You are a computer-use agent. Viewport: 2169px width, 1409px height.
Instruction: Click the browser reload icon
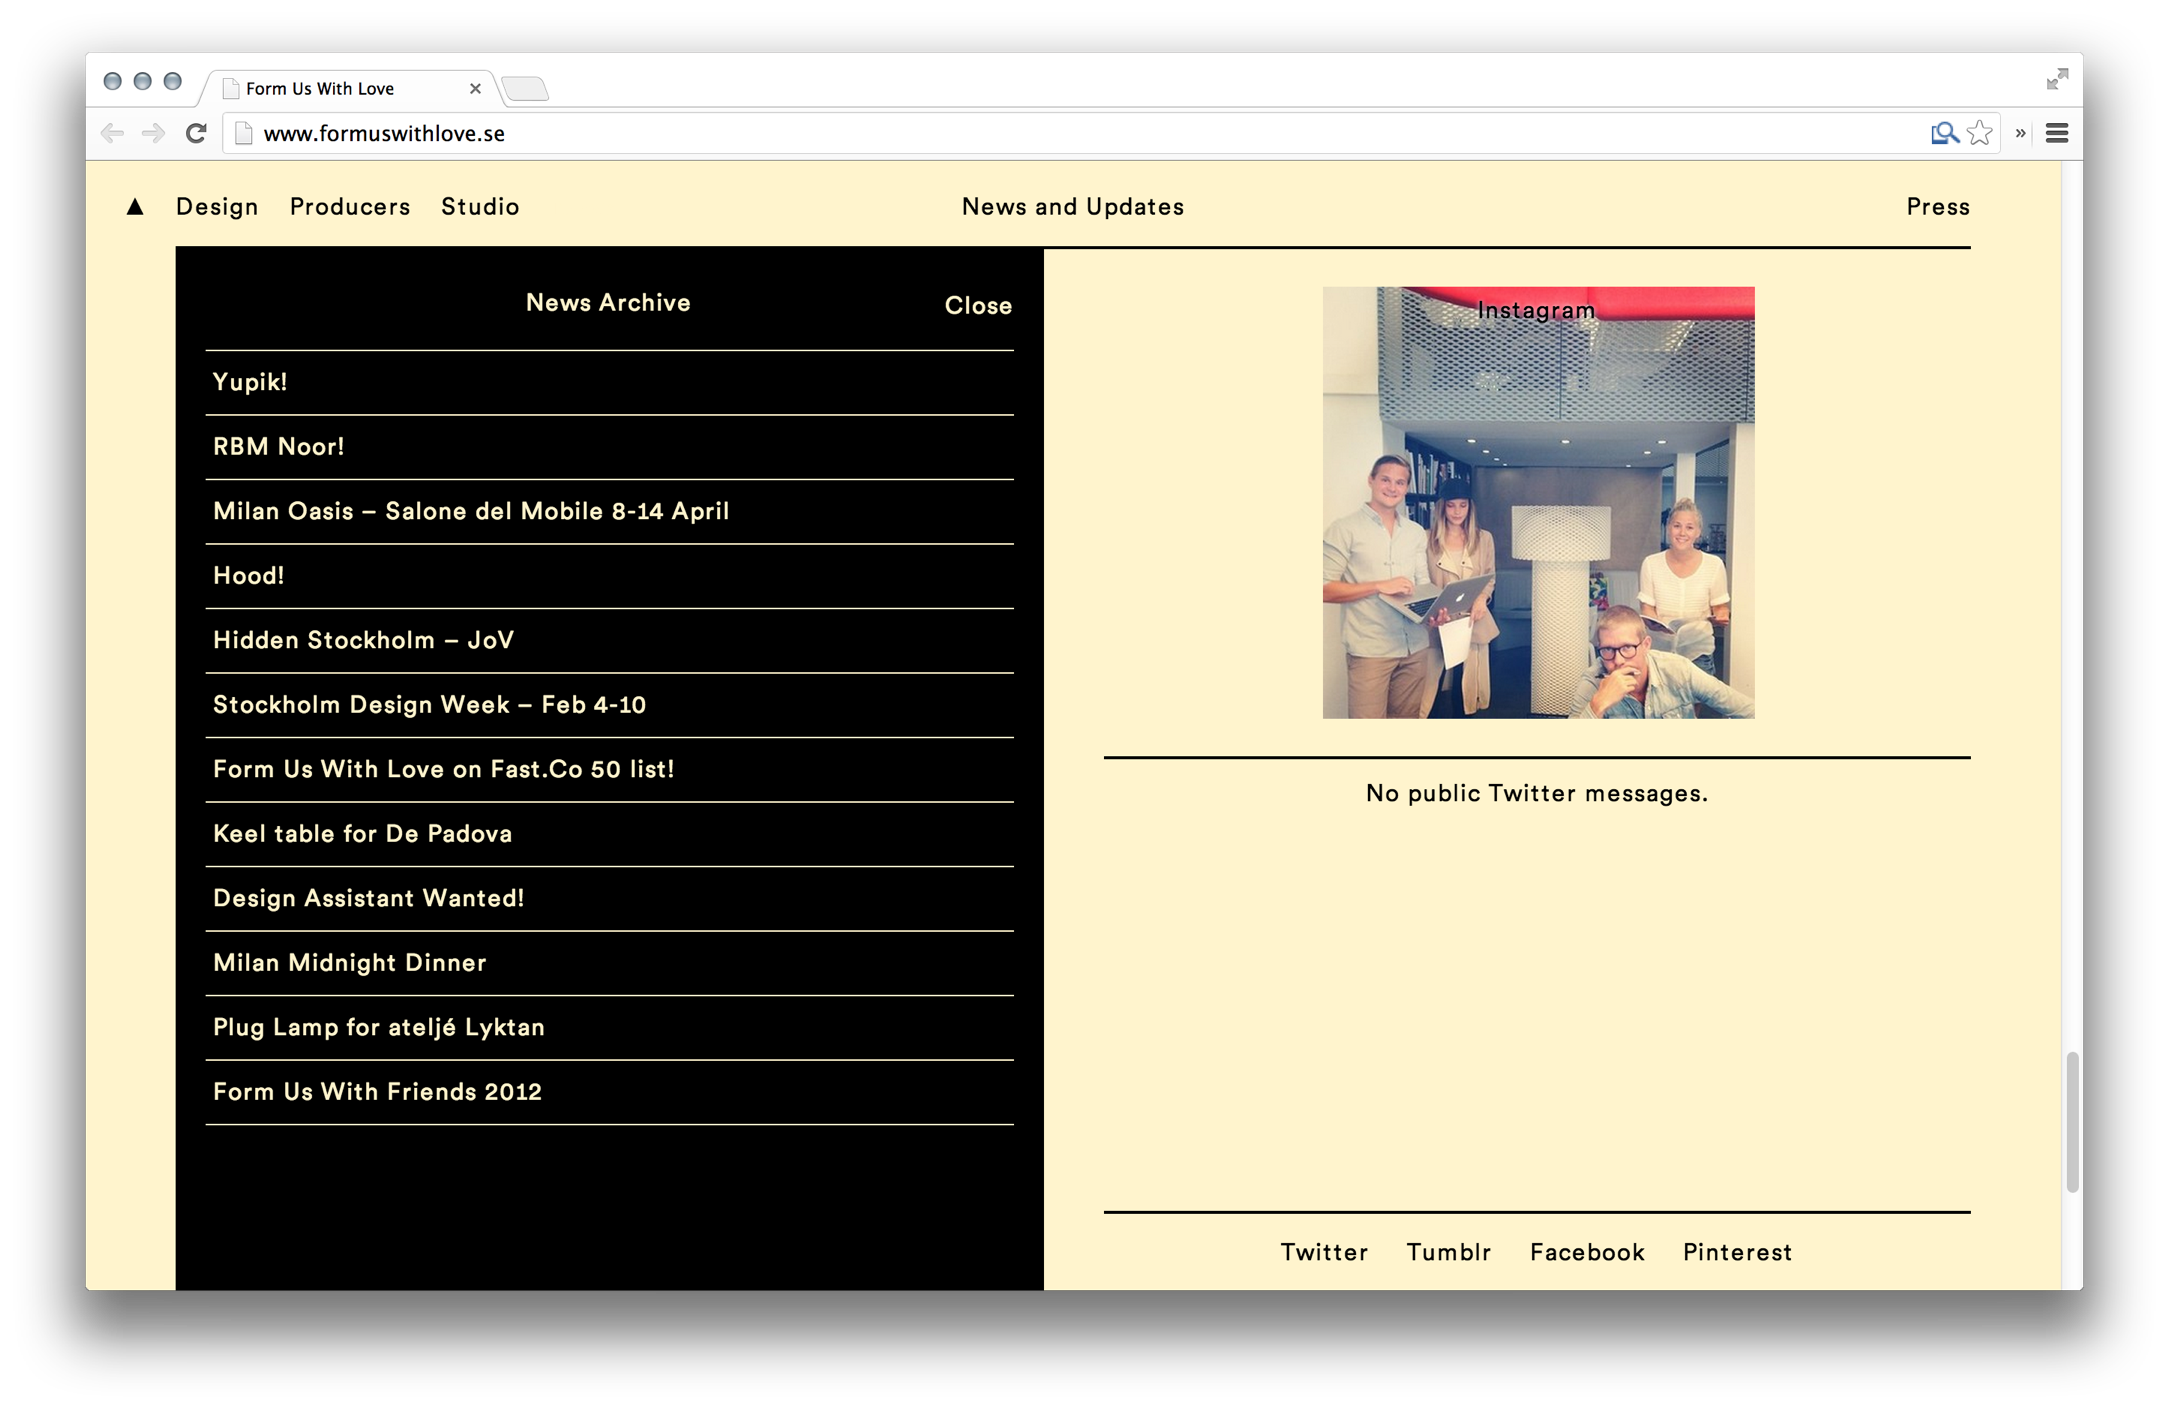coord(196,133)
